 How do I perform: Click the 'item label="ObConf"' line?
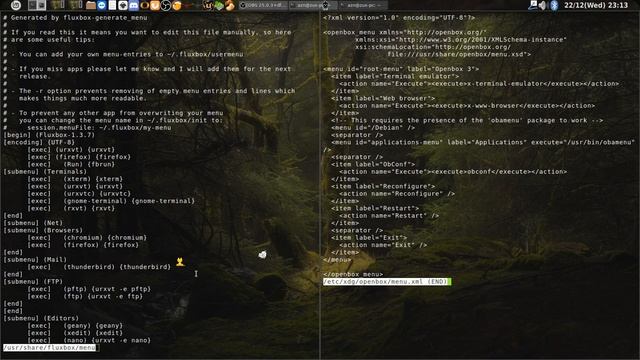click(x=373, y=164)
